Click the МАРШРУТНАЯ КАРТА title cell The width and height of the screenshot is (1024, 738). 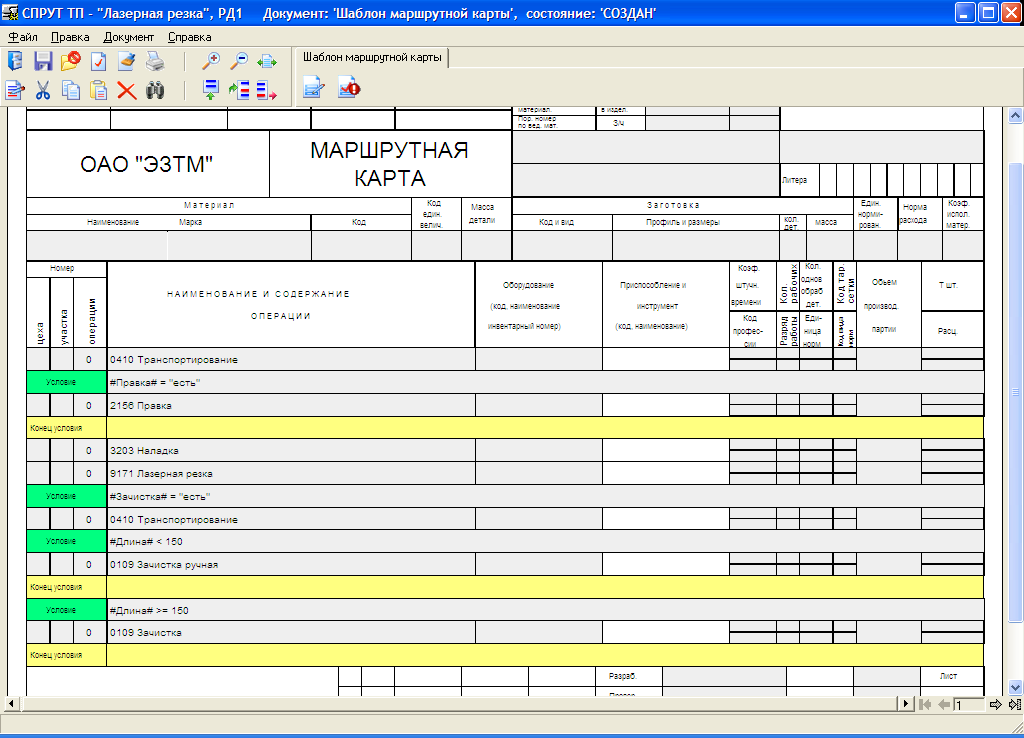pyautogui.click(x=390, y=164)
